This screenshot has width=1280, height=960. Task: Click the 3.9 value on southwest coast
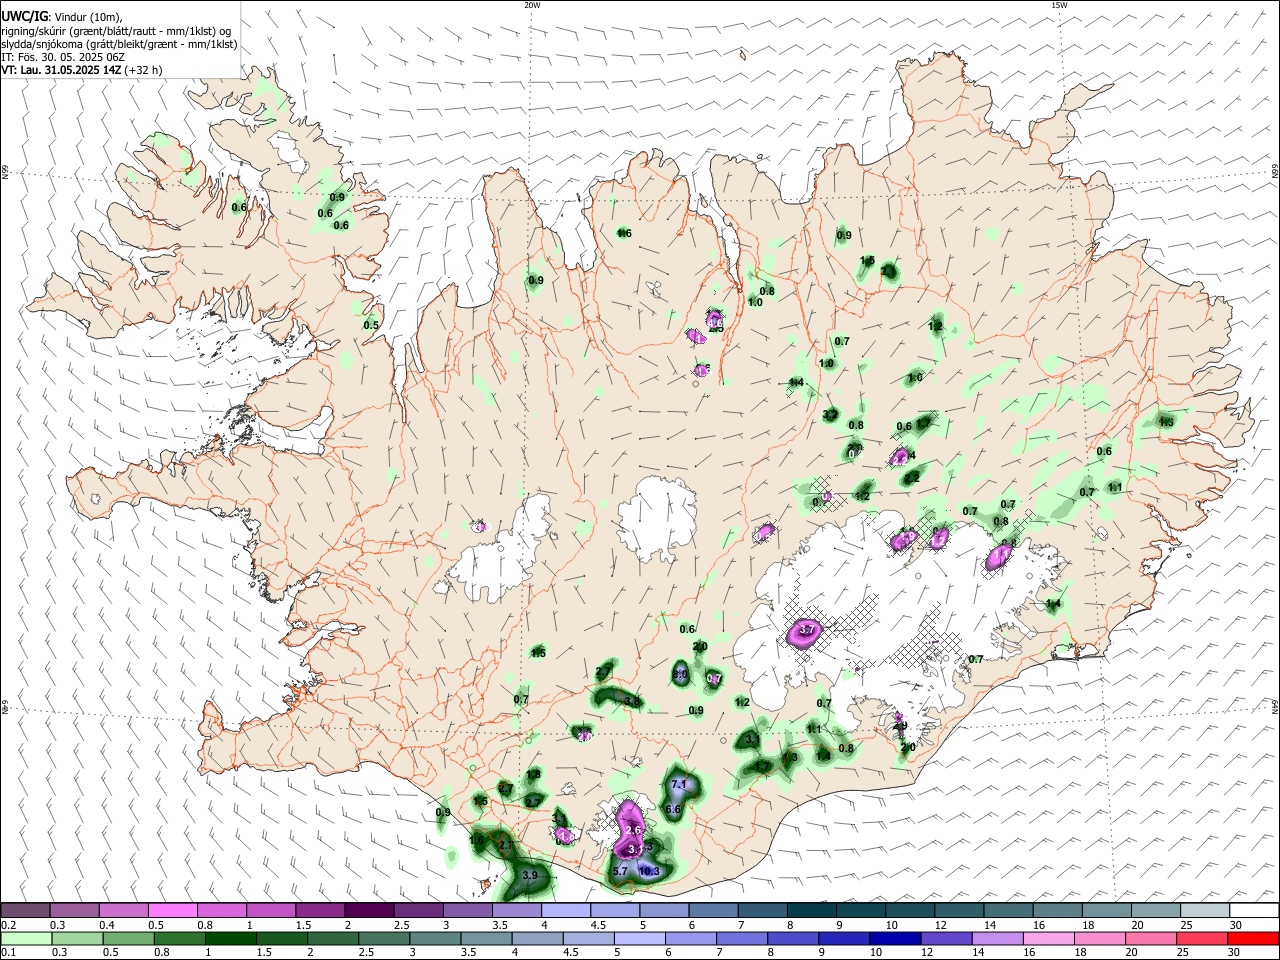point(530,875)
